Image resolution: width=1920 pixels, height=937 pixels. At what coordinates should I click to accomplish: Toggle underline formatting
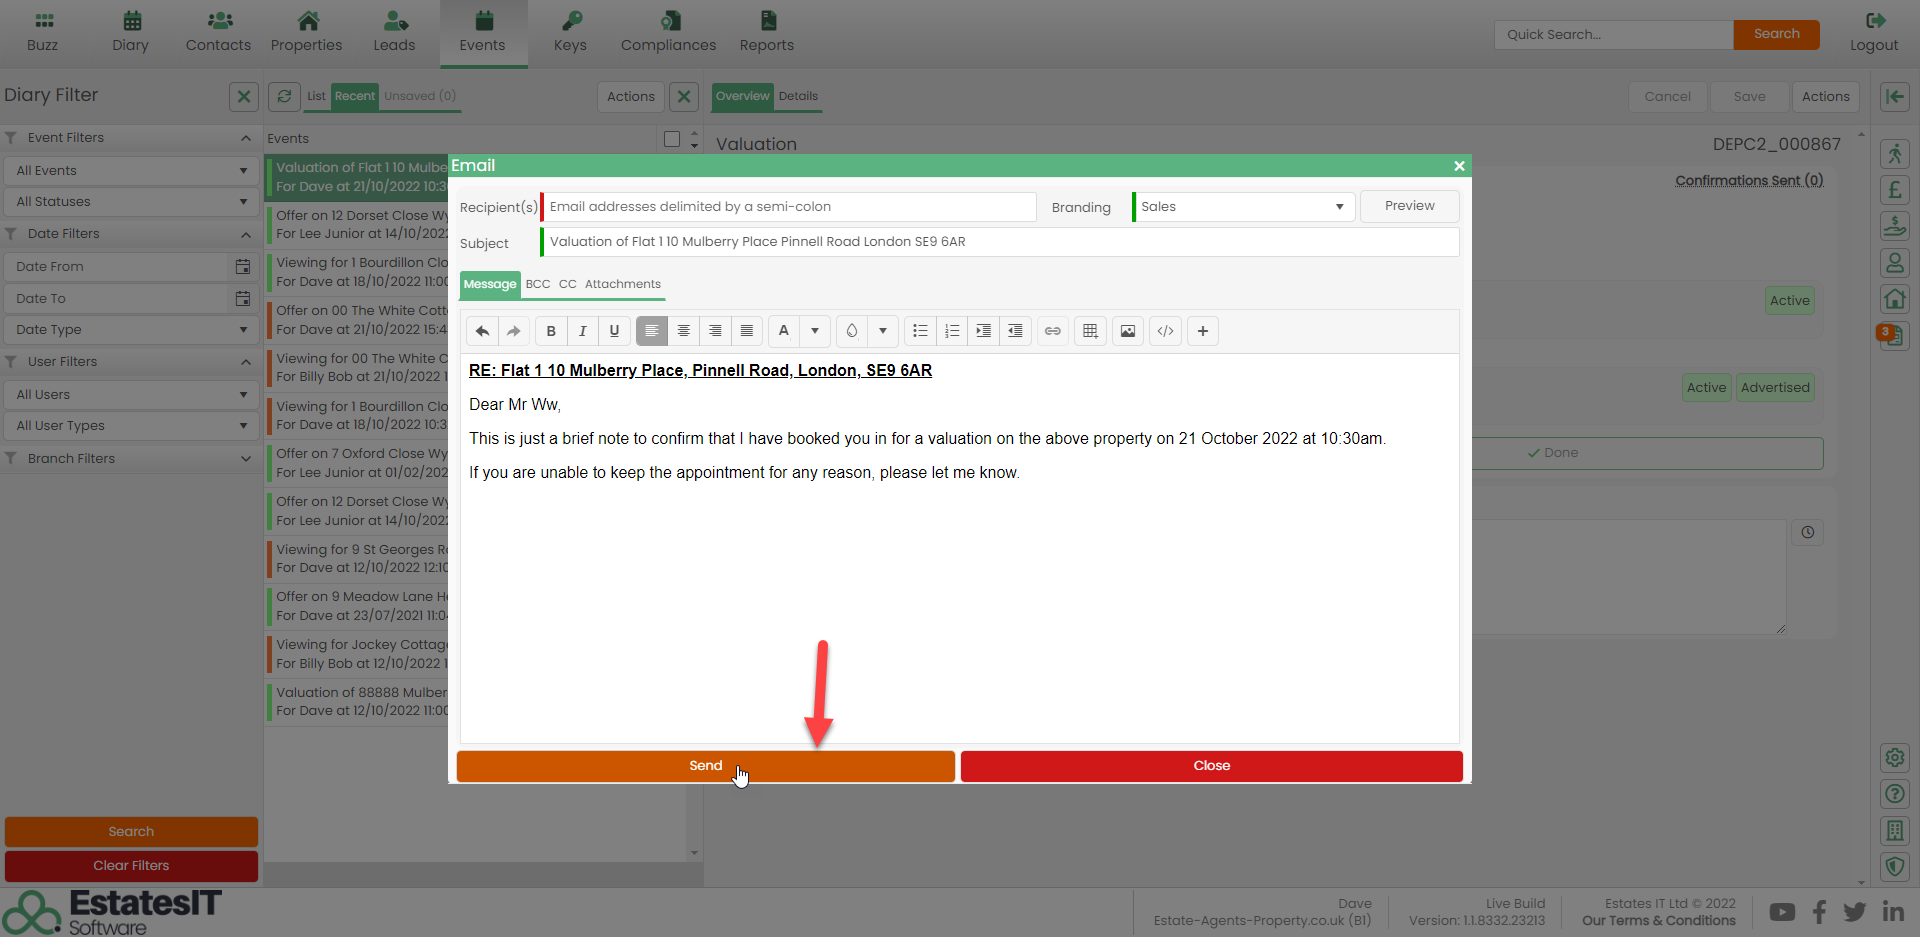[614, 331]
